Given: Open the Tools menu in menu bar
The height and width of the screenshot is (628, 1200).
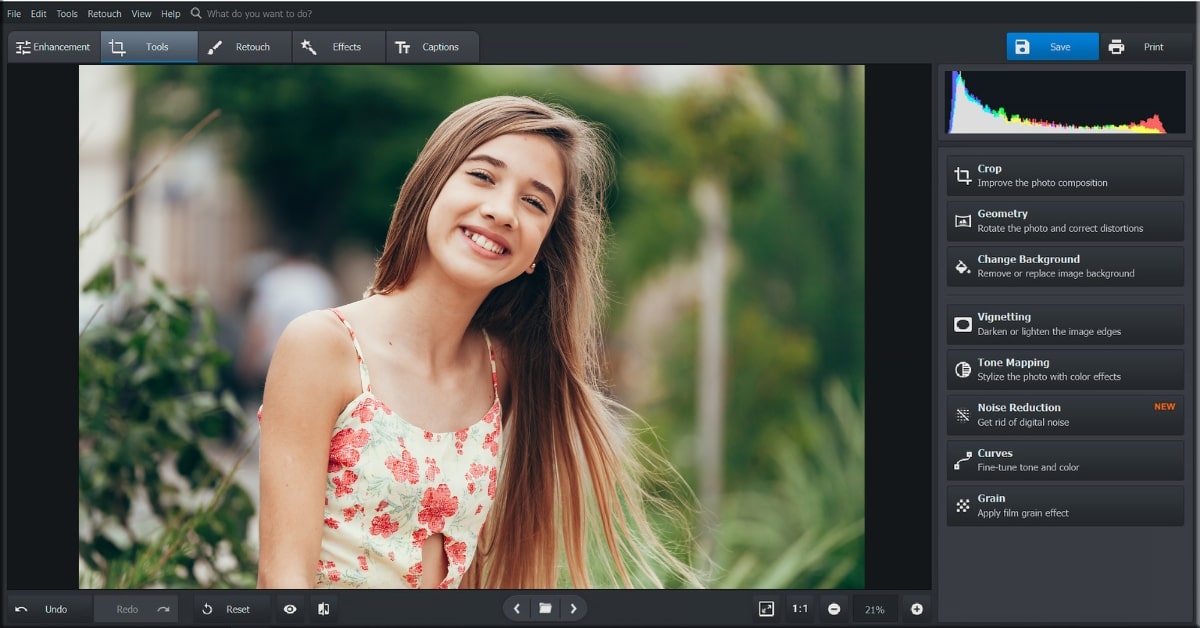Looking at the screenshot, I should [x=67, y=14].
